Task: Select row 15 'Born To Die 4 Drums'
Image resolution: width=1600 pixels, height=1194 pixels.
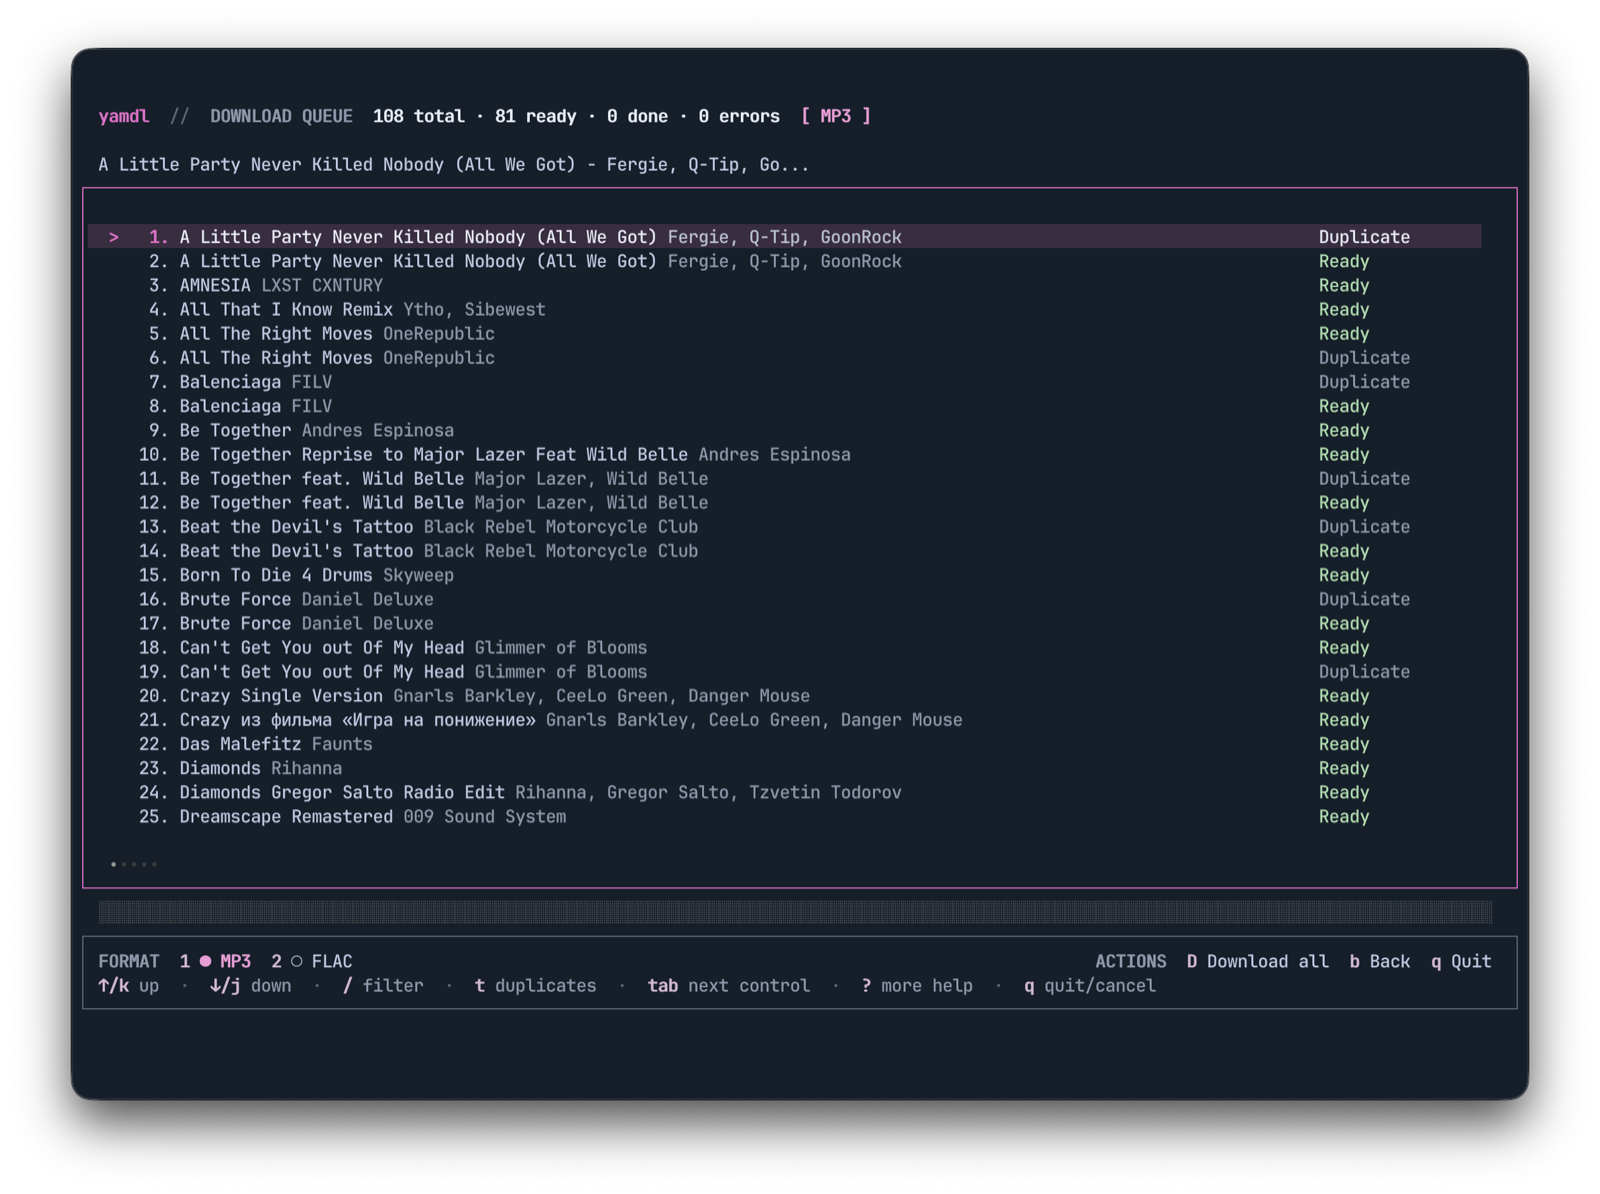Action: 785,575
